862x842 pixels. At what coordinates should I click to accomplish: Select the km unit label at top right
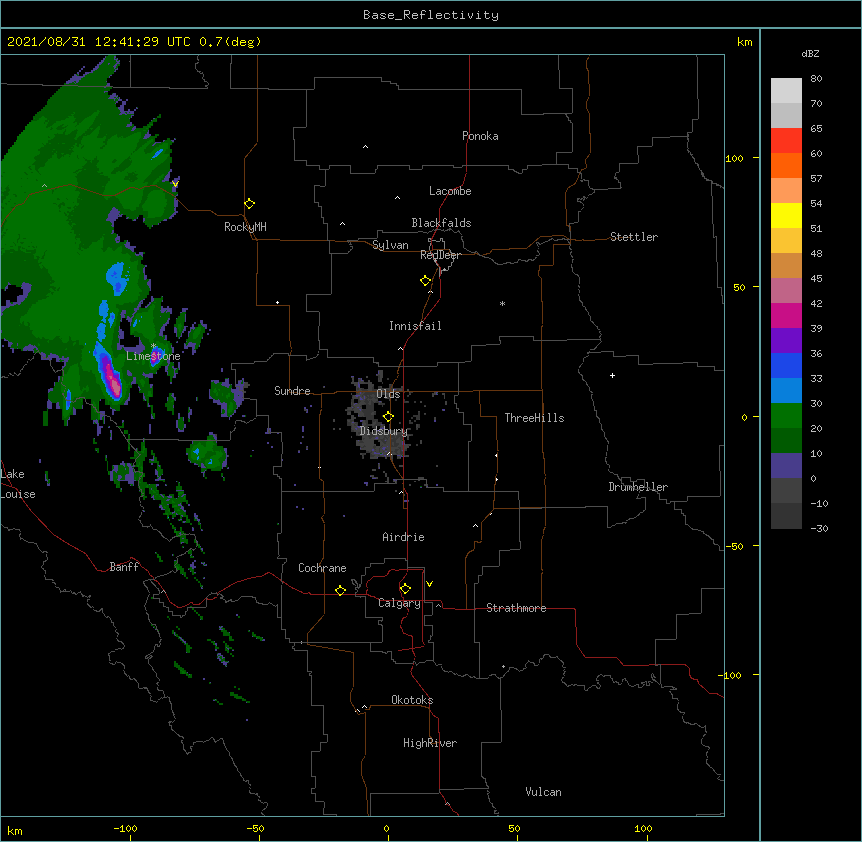(x=744, y=42)
